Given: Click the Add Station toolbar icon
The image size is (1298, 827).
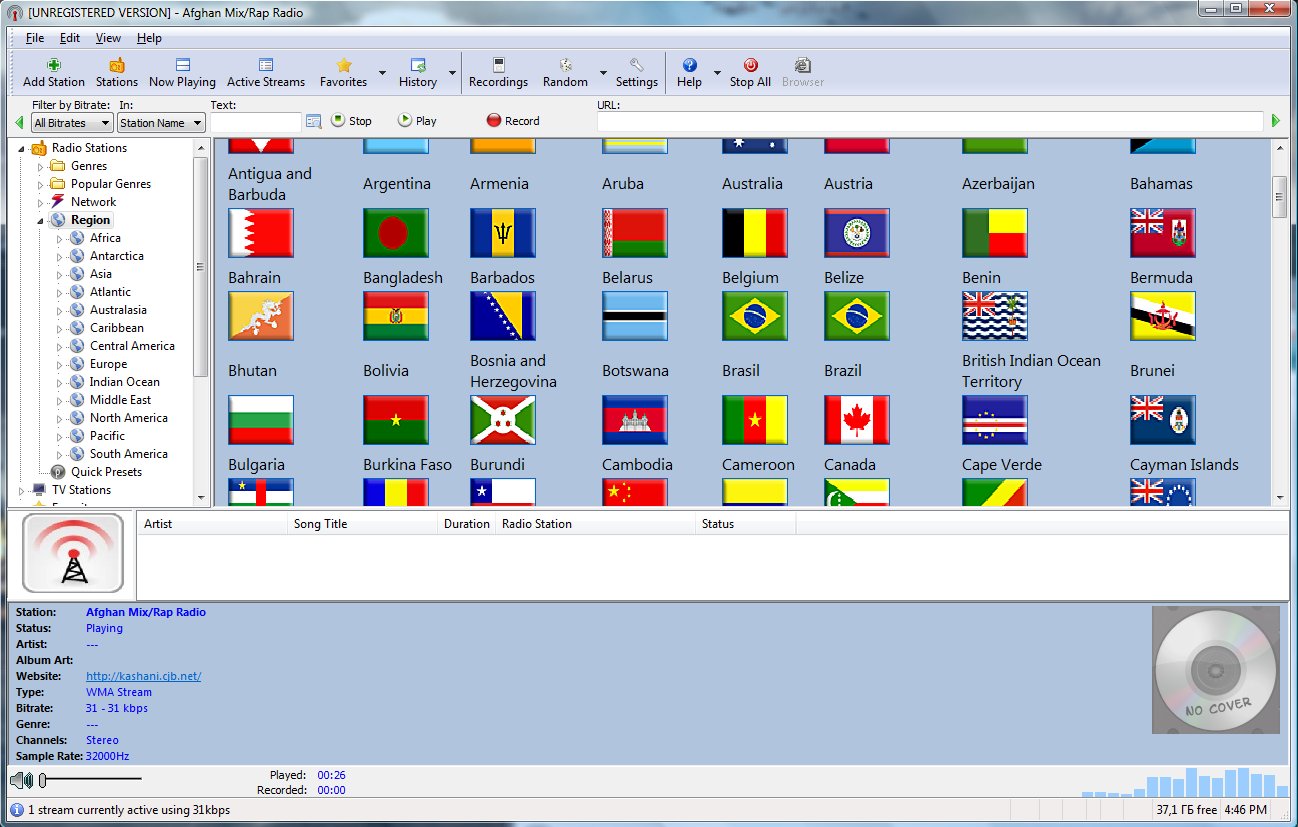Looking at the screenshot, I should (54, 65).
